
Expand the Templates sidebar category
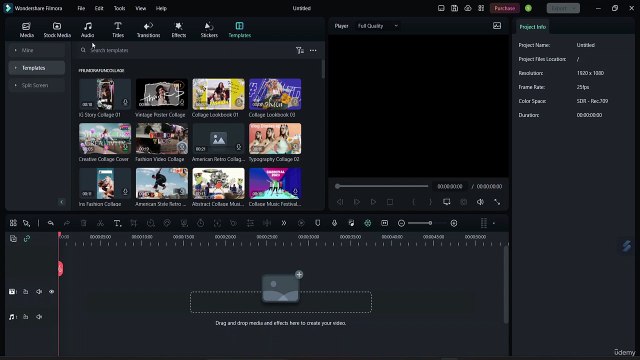pyautogui.click(x=37, y=68)
